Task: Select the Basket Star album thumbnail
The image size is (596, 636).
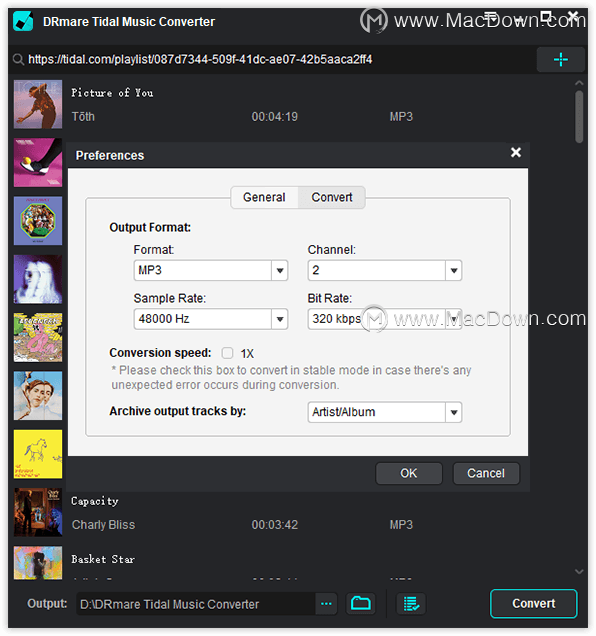Action: (x=38, y=563)
